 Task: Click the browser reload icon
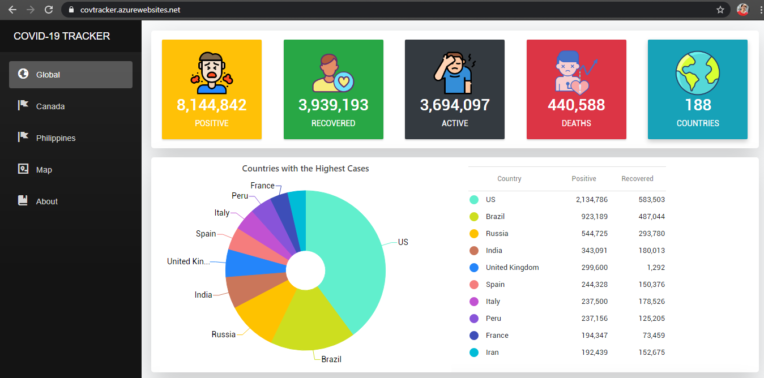(48, 9)
